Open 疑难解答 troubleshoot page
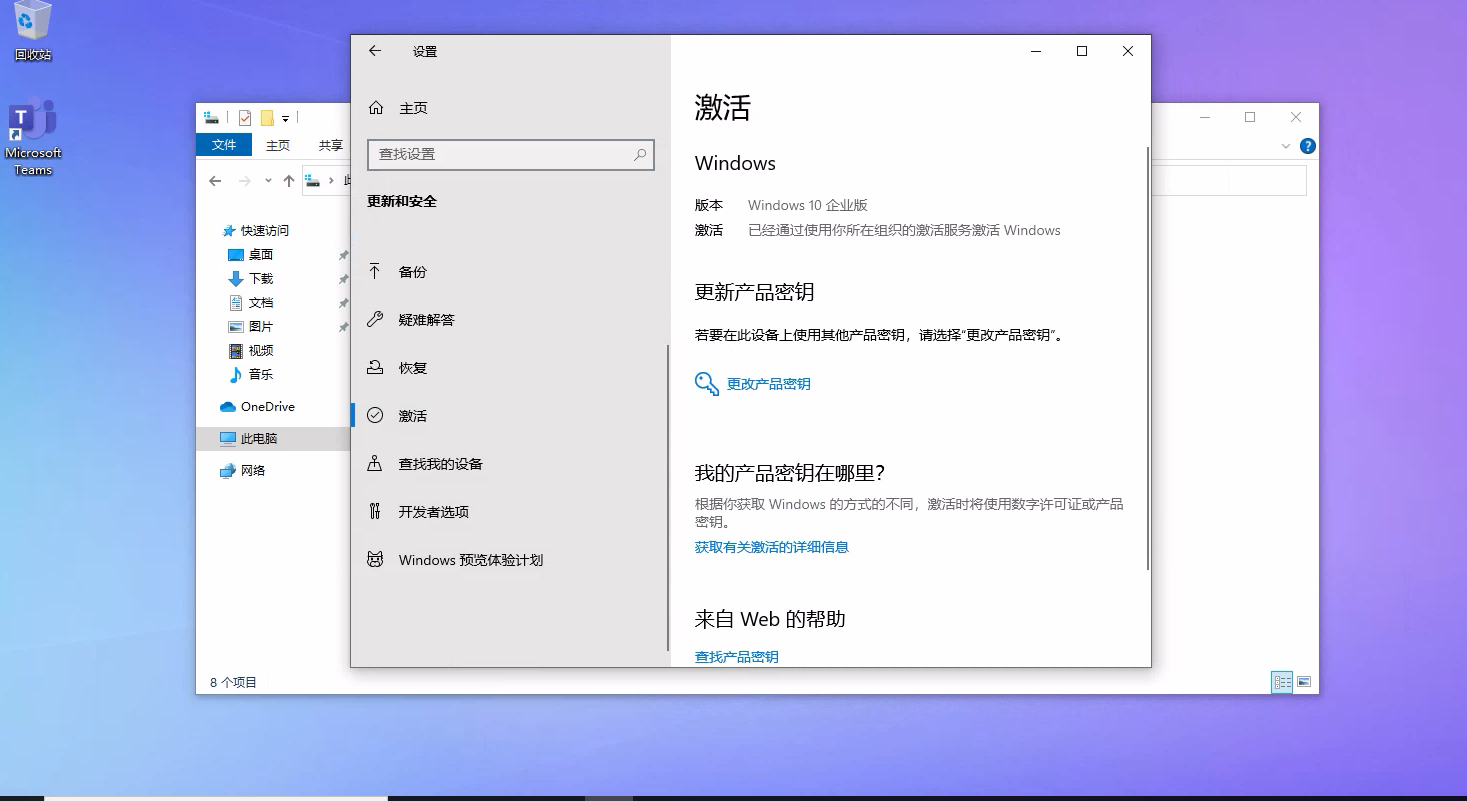This screenshot has width=1467, height=801. [x=510, y=320]
